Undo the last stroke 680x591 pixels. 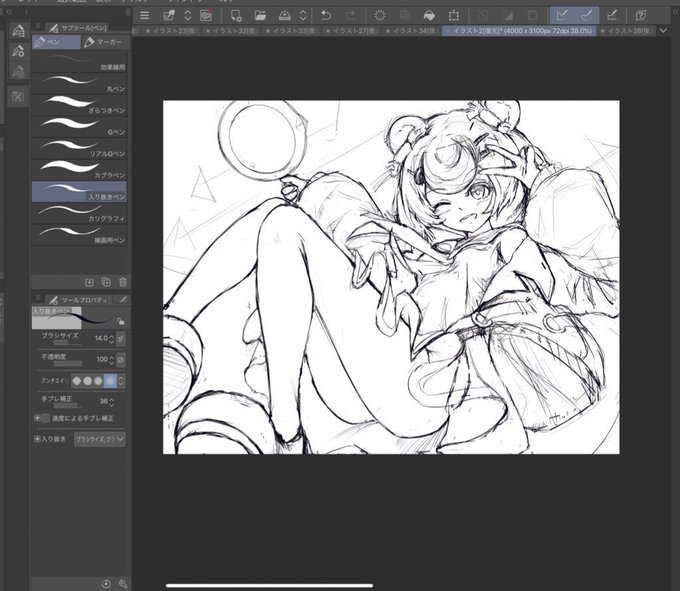click(x=326, y=16)
